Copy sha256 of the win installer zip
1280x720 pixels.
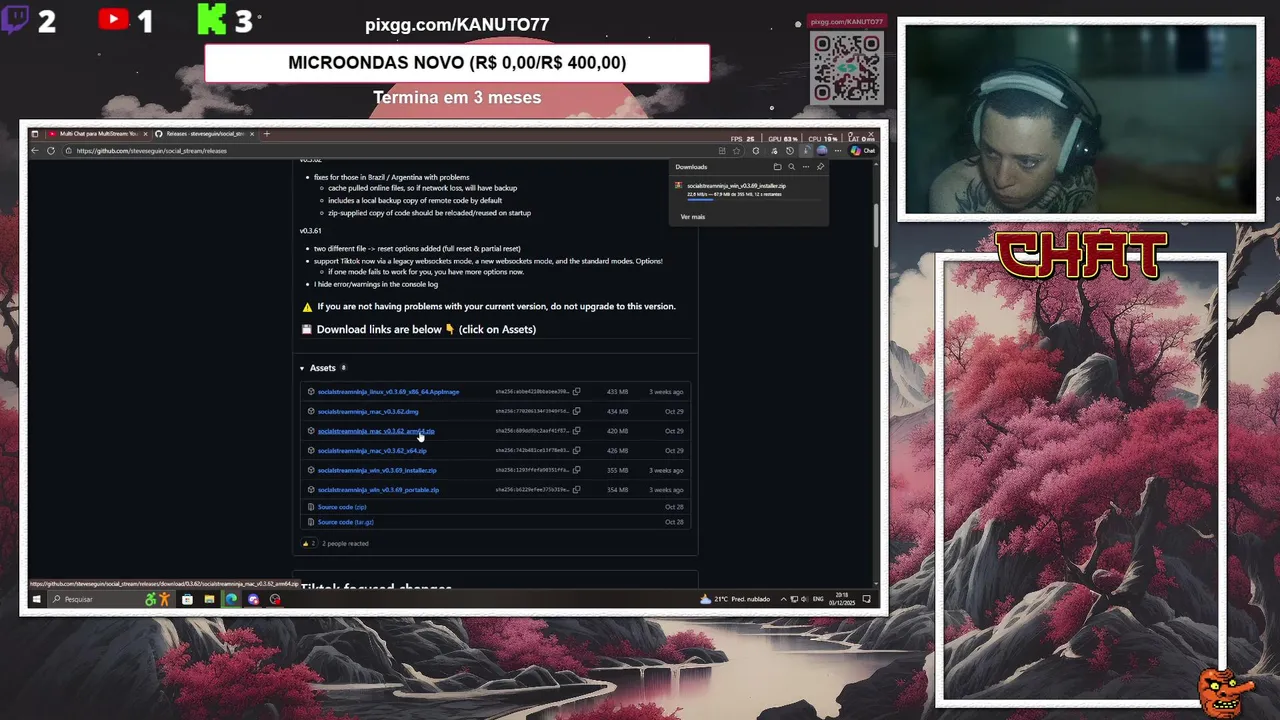click(576, 470)
